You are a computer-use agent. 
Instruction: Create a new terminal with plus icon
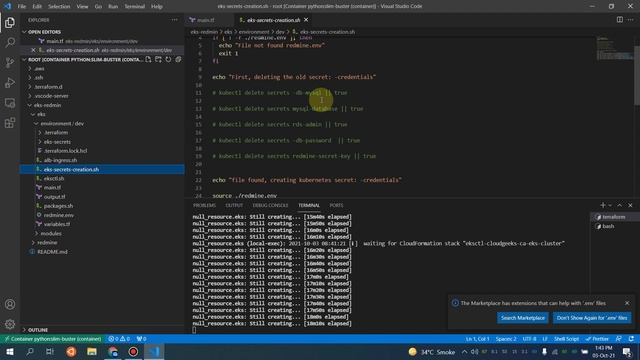602,205
